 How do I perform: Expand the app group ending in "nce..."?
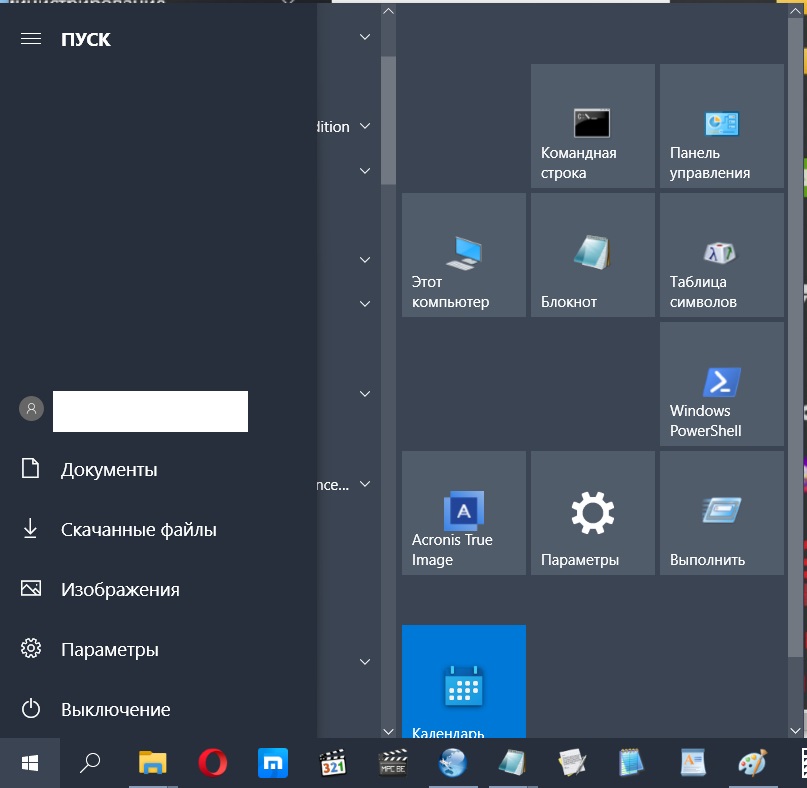click(365, 484)
